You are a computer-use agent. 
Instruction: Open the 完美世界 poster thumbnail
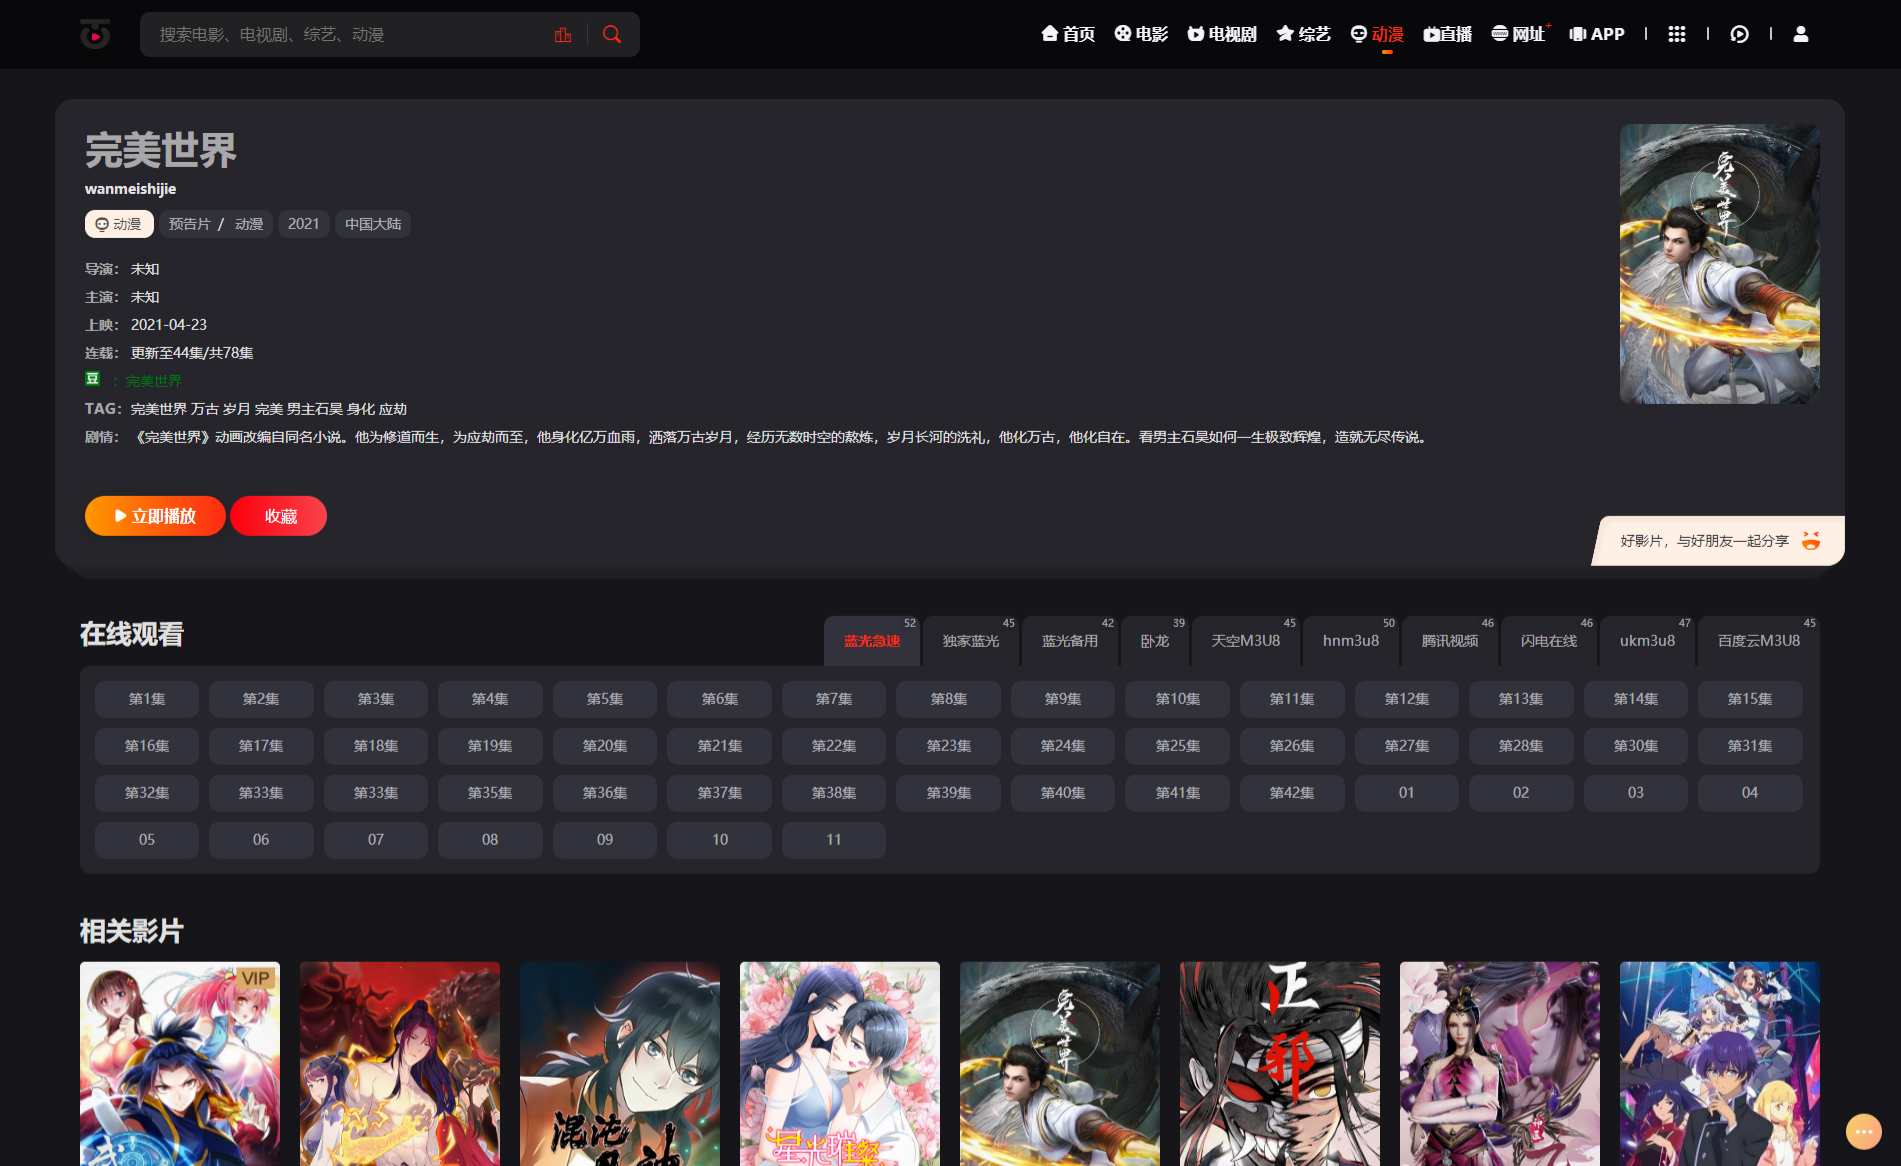click(1719, 264)
